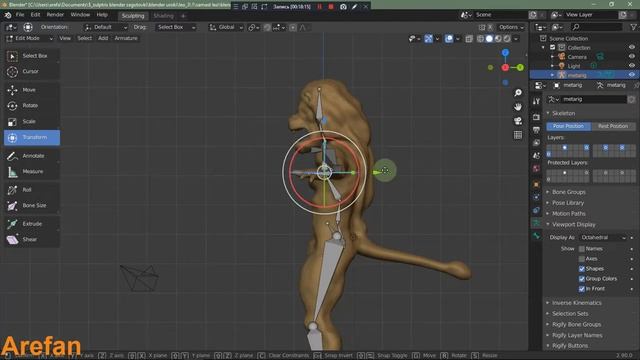Select solid viewport shading mode
This screenshot has height=360, width=640.
(x=489, y=39)
